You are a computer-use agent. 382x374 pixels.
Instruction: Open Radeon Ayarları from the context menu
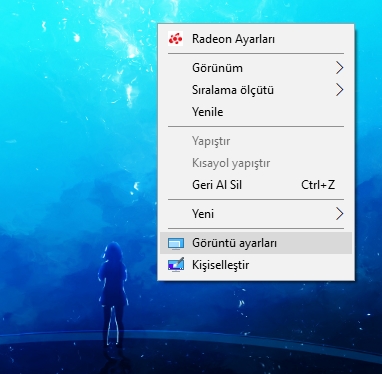pyautogui.click(x=256, y=39)
